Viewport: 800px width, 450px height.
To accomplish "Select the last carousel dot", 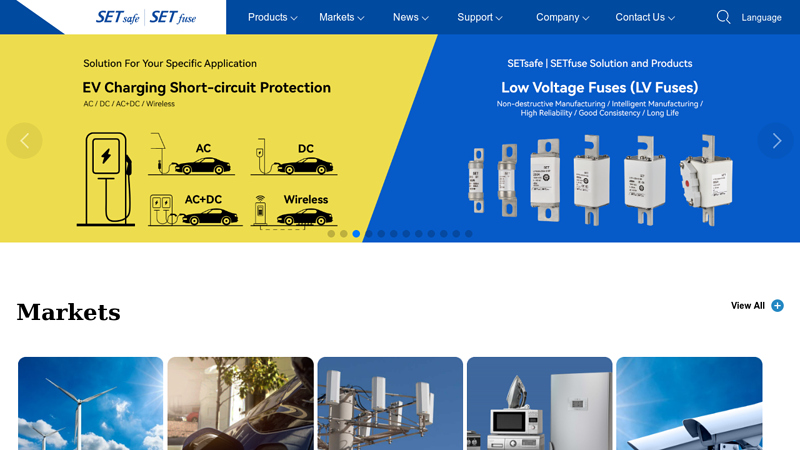I will point(468,234).
